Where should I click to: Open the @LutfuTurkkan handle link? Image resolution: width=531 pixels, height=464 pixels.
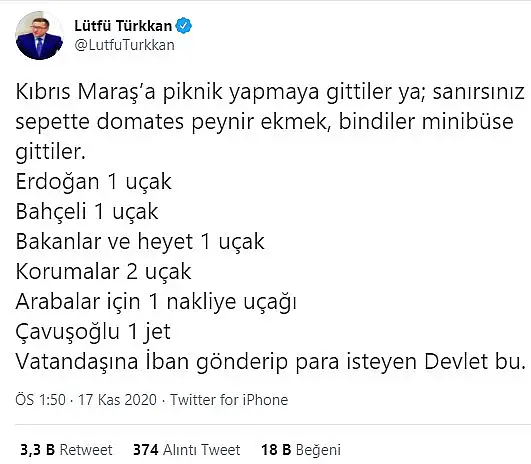click(124, 45)
